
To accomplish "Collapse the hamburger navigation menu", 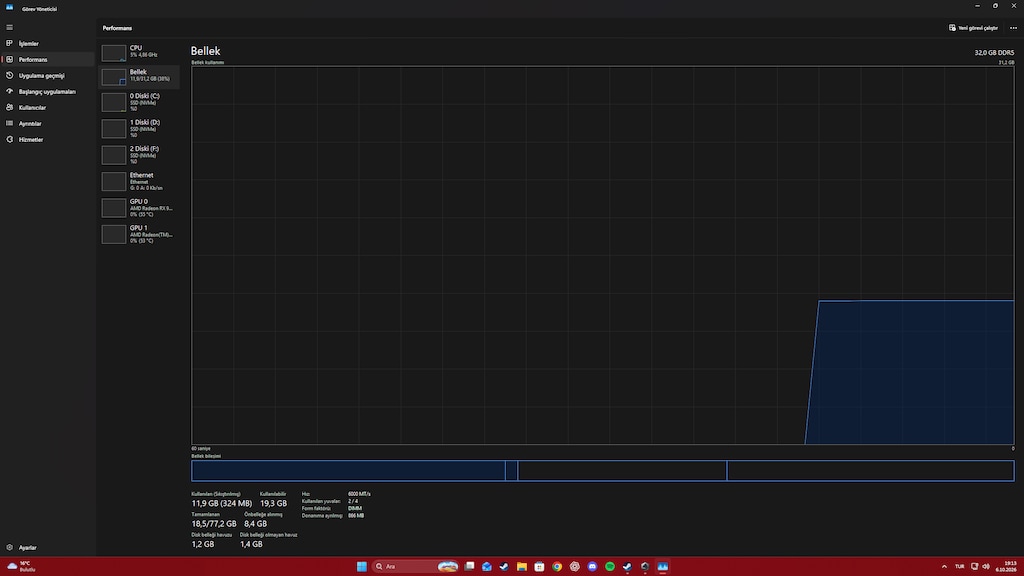I will [x=9, y=27].
